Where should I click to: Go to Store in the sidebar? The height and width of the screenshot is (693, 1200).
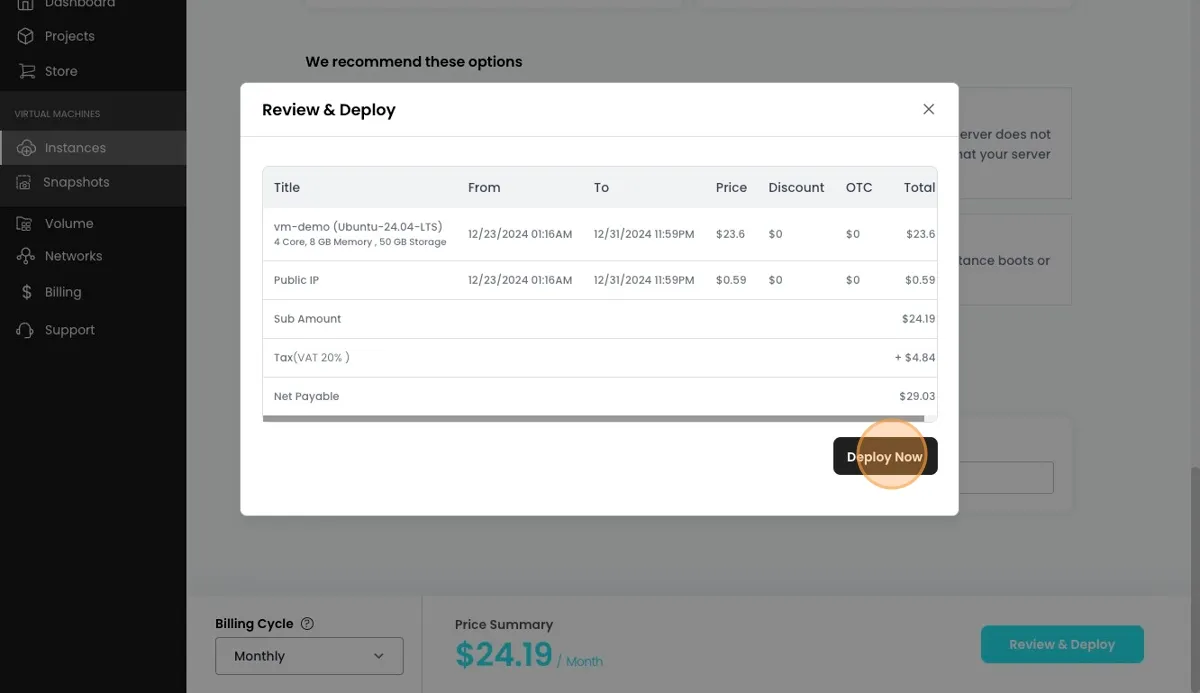pyautogui.click(x=61, y=71)
